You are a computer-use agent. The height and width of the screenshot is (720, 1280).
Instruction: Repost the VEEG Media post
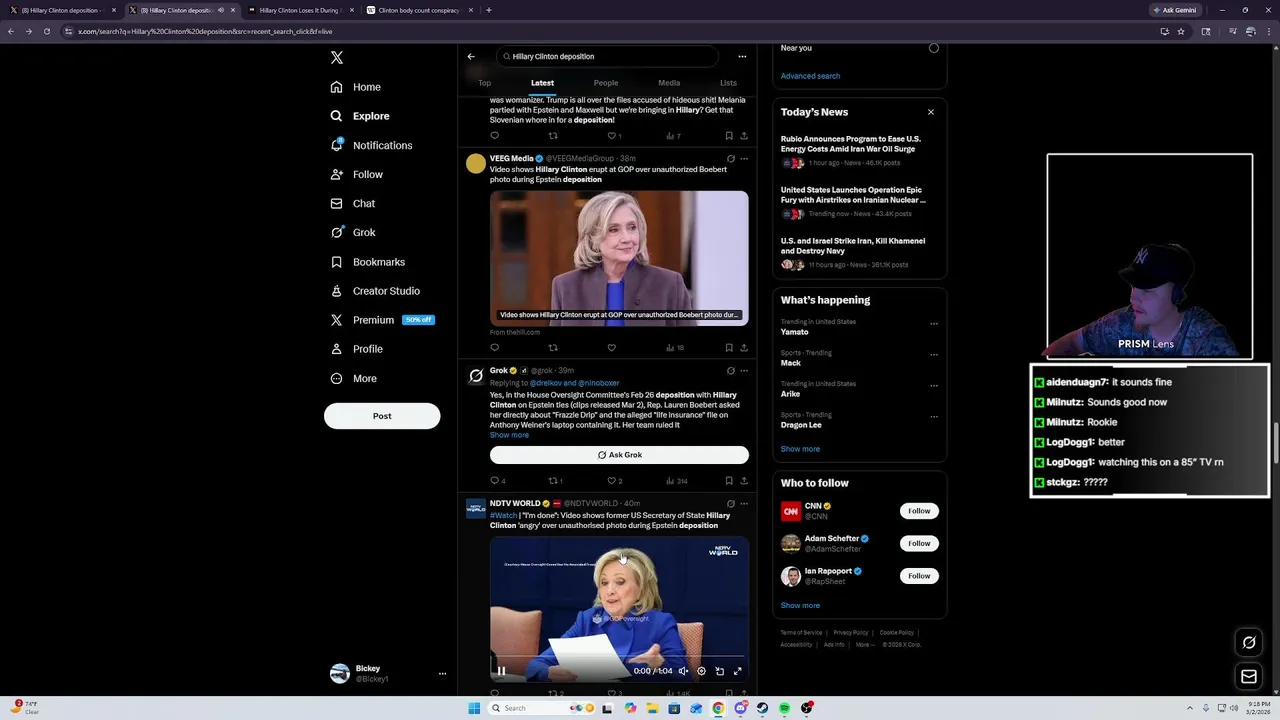coord(553,348)
